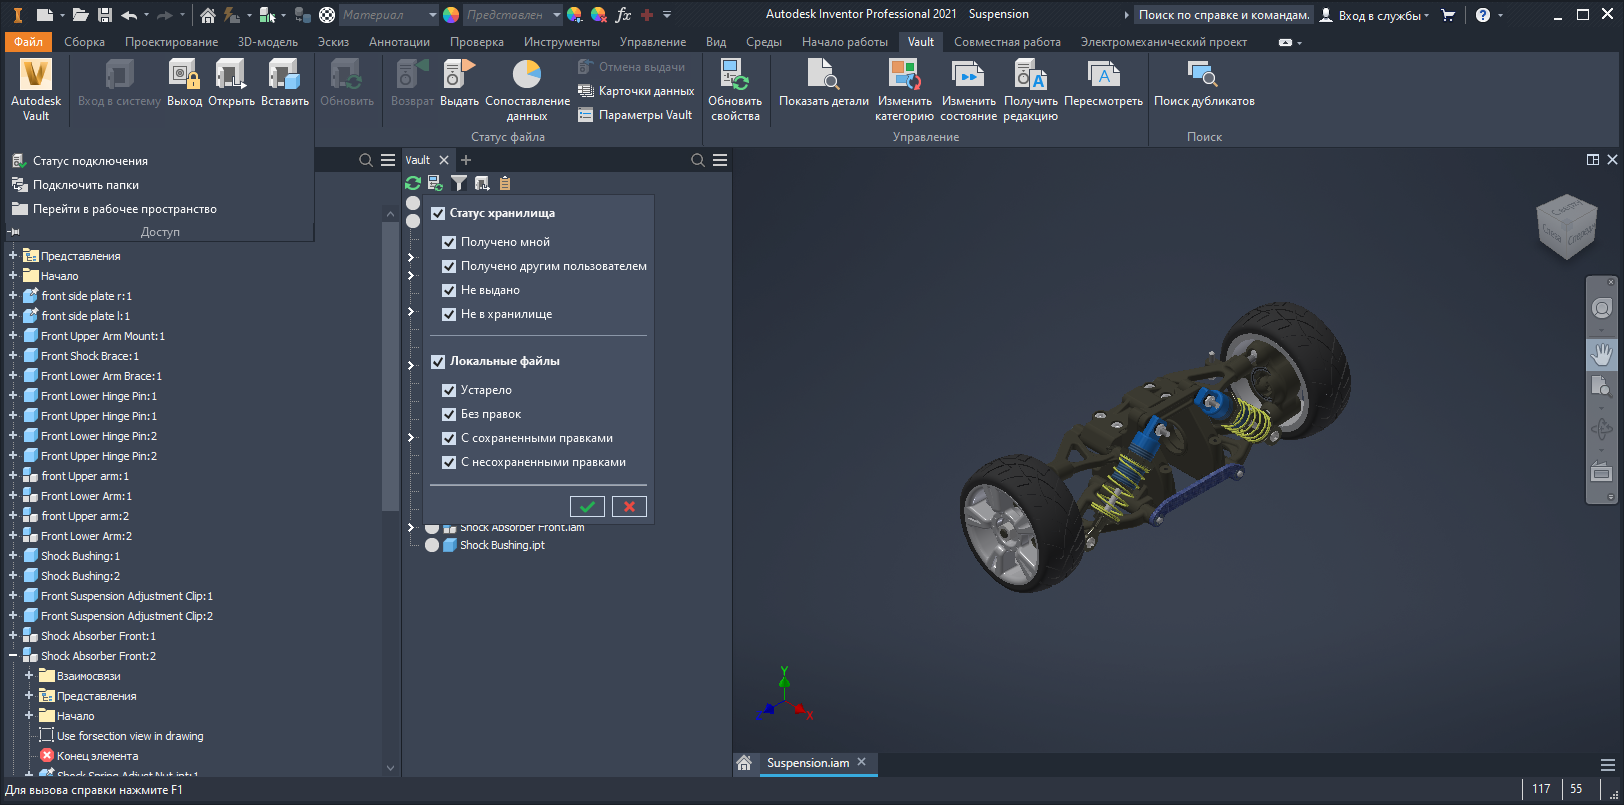Switch to the Сборка ribbon tab

coord(84,42)
